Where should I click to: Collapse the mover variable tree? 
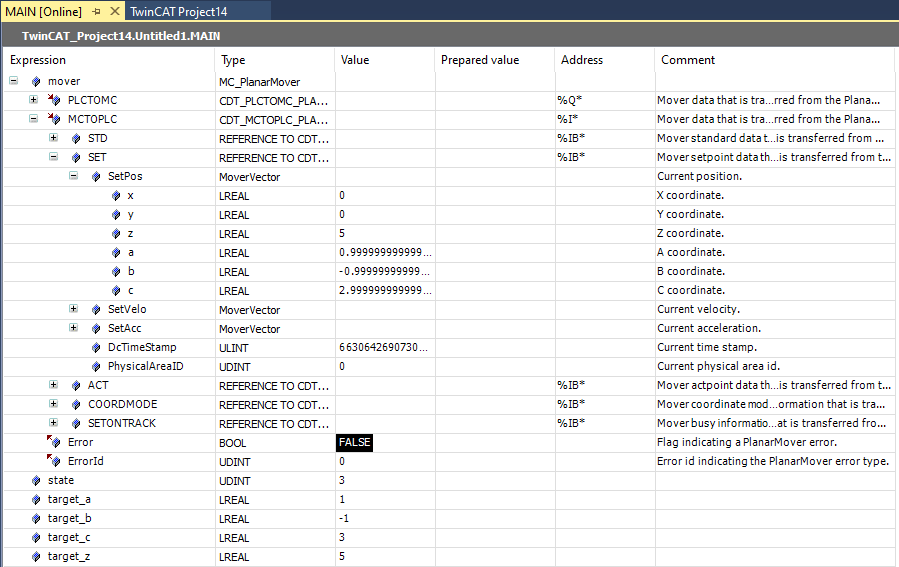pyautogui.click(x=14, y=81)
